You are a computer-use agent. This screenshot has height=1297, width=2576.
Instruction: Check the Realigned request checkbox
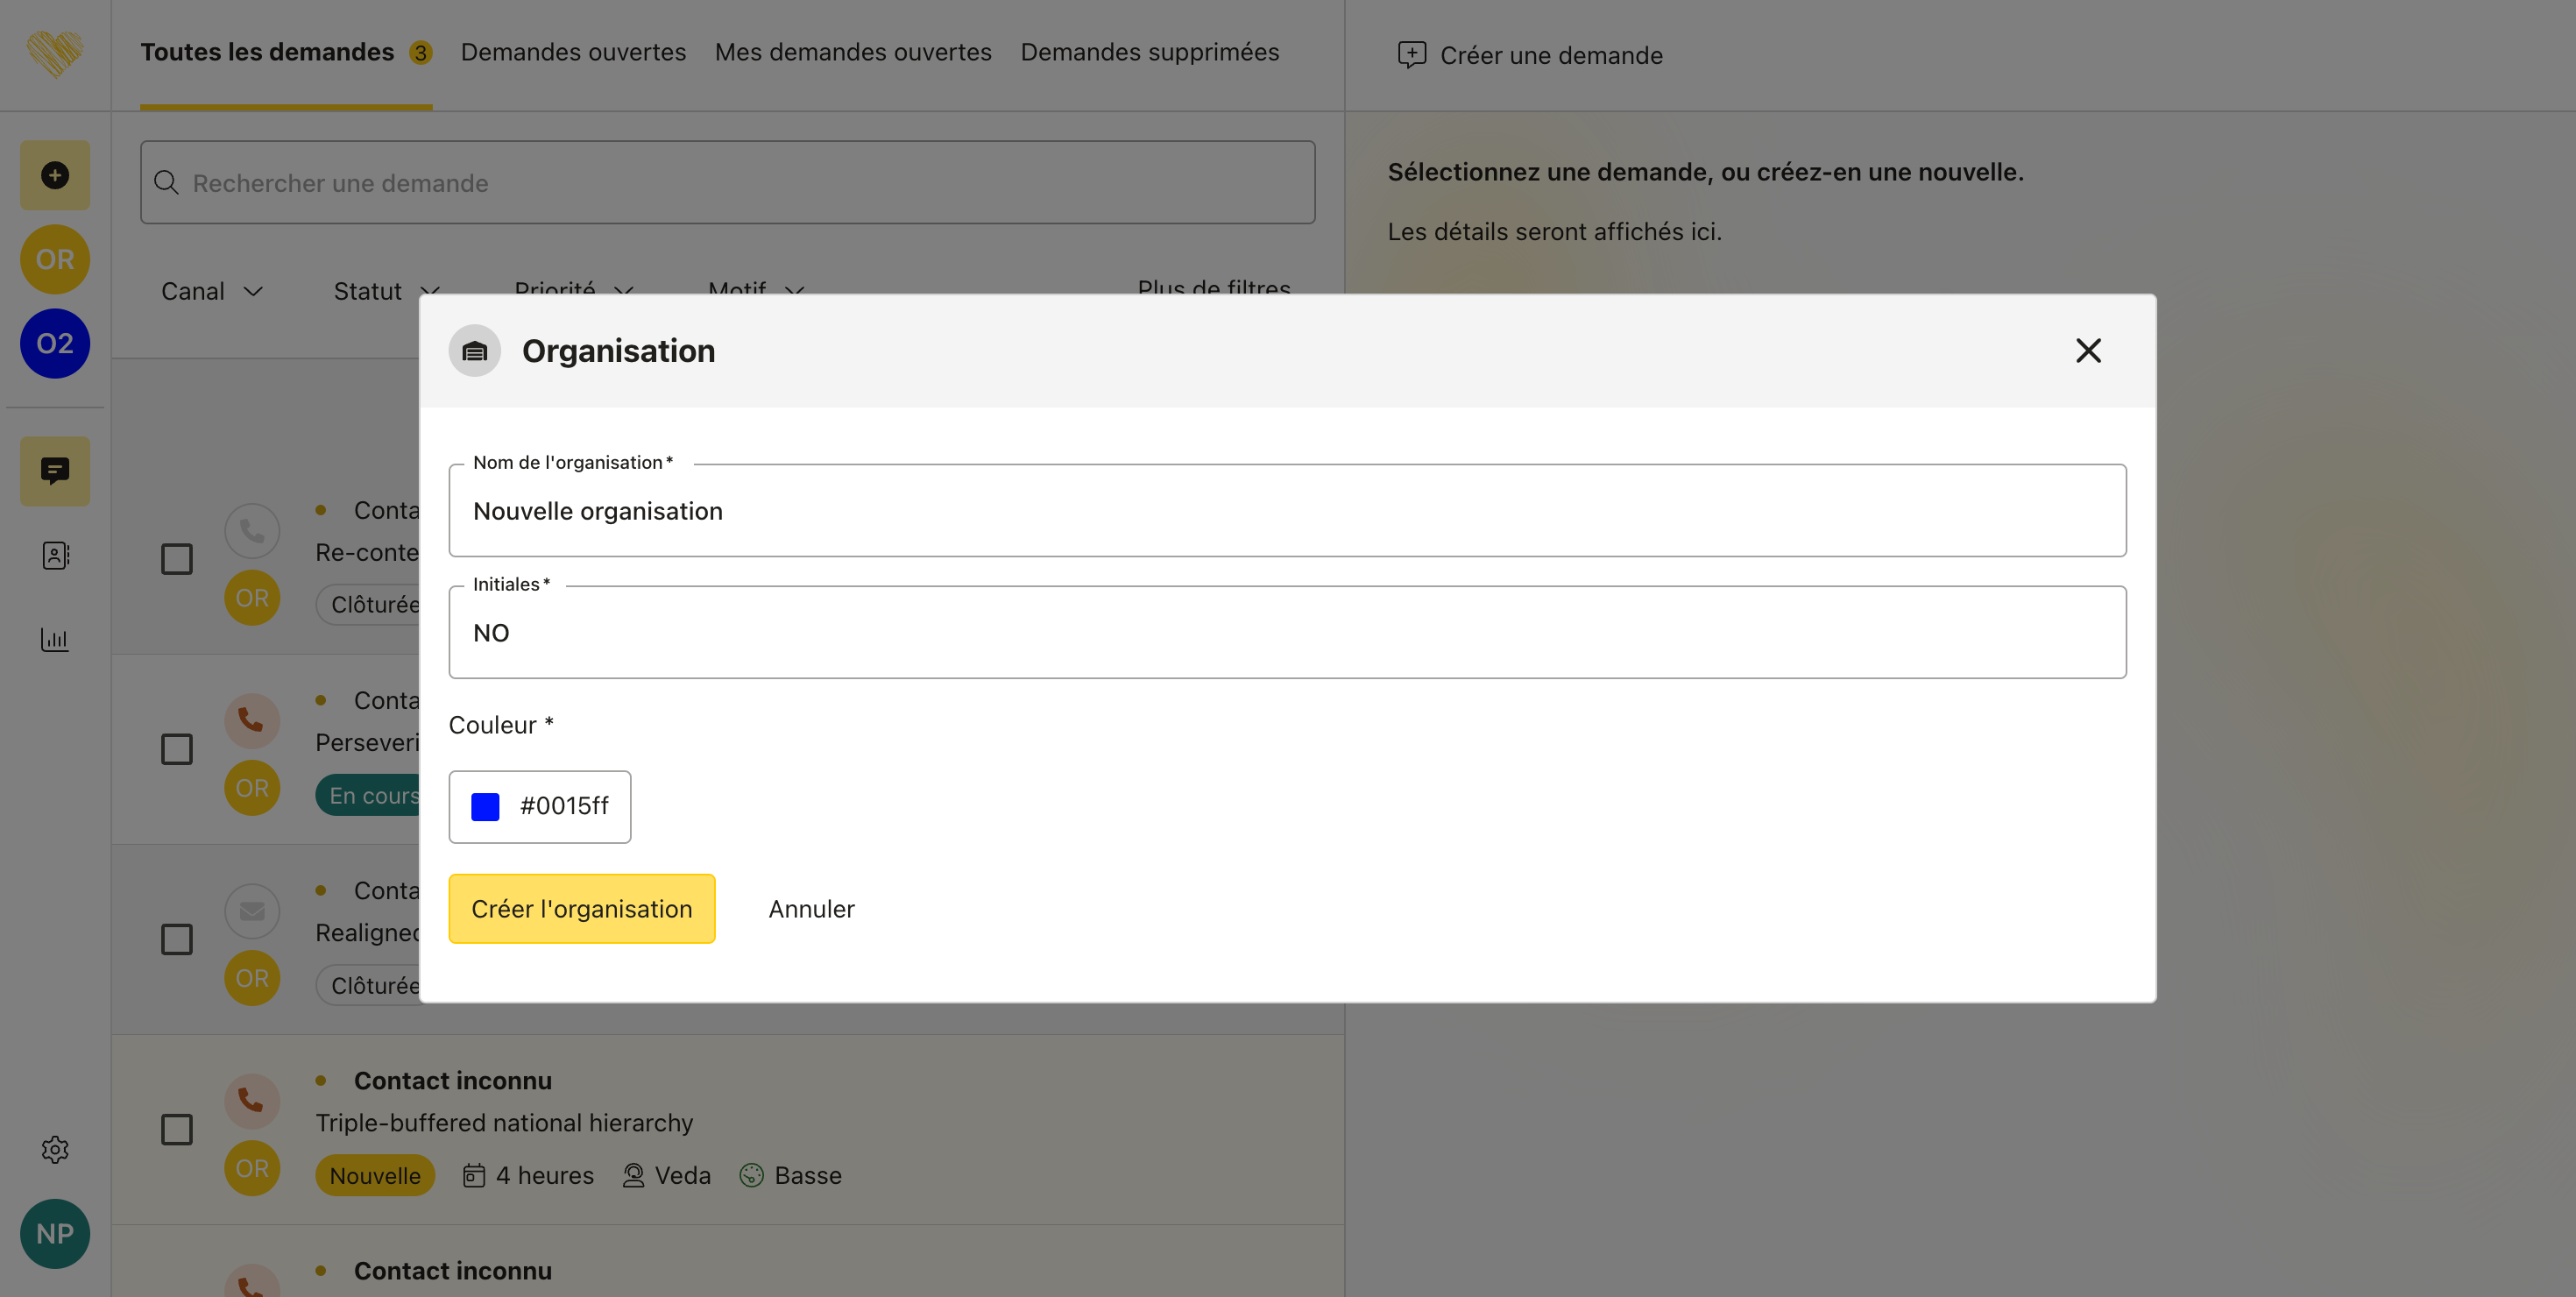(177, 939)
